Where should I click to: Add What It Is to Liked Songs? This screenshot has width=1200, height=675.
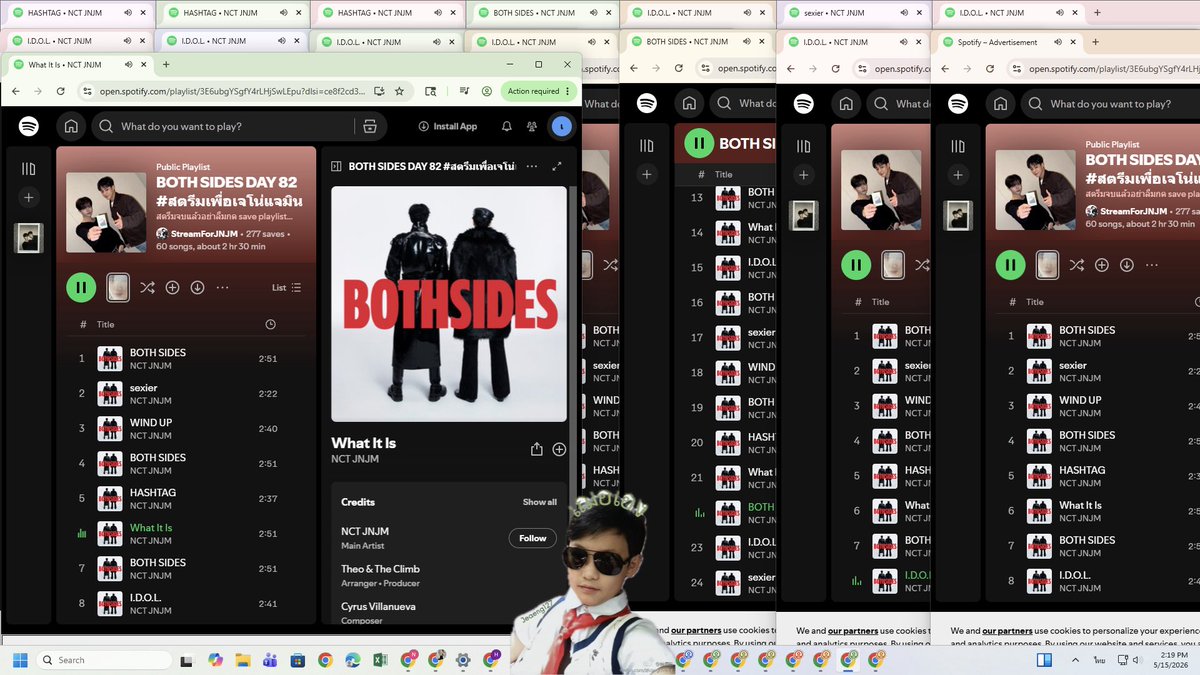(559, 450)
